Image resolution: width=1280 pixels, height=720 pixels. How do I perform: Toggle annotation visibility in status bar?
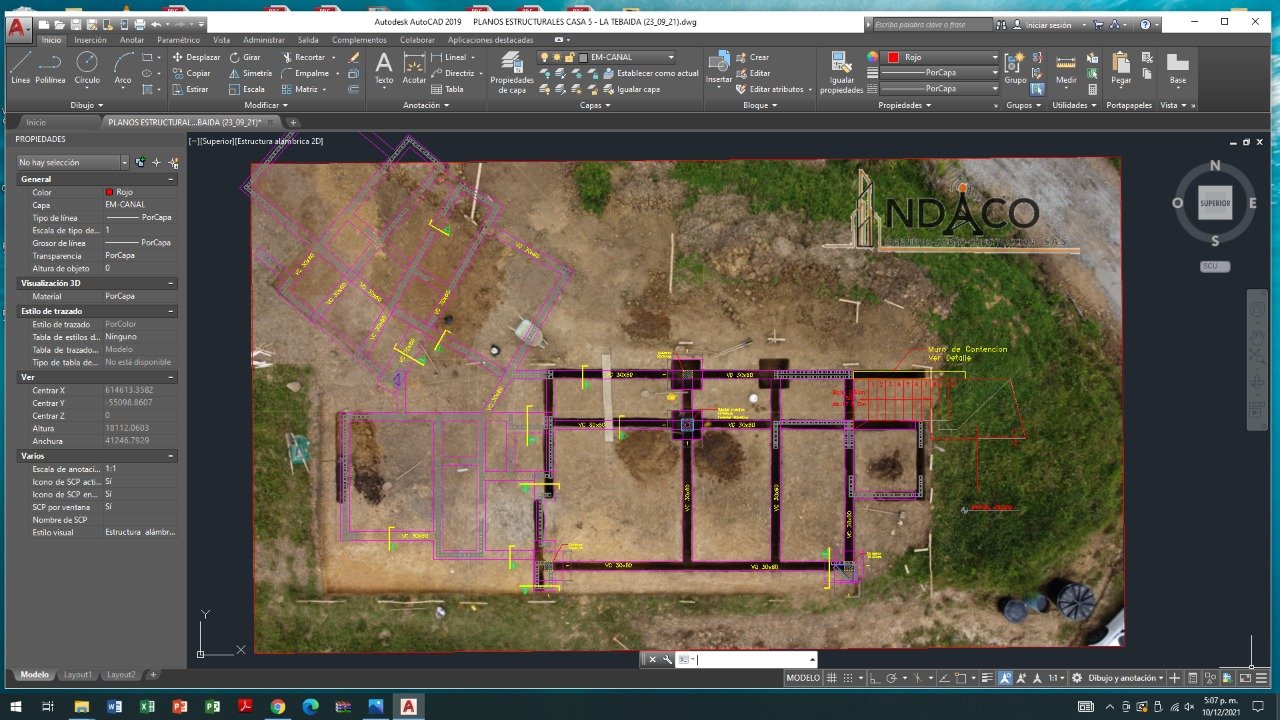click(x=1006, y=678)
